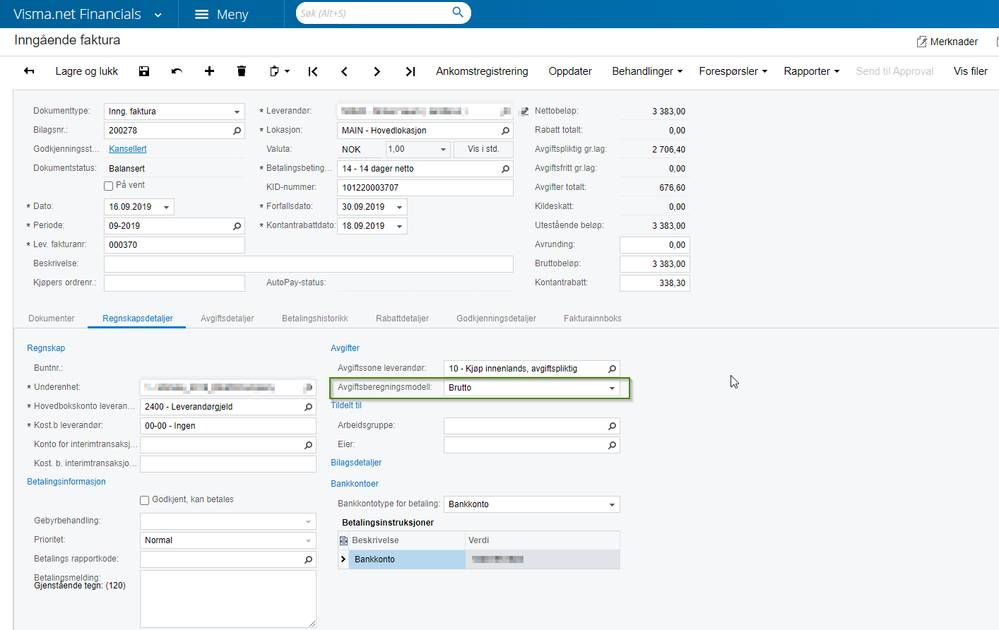Expand the Dokumenttype dropdown
Image resolution: width=999 pixels, height=630 pixels.
(237, 112)
